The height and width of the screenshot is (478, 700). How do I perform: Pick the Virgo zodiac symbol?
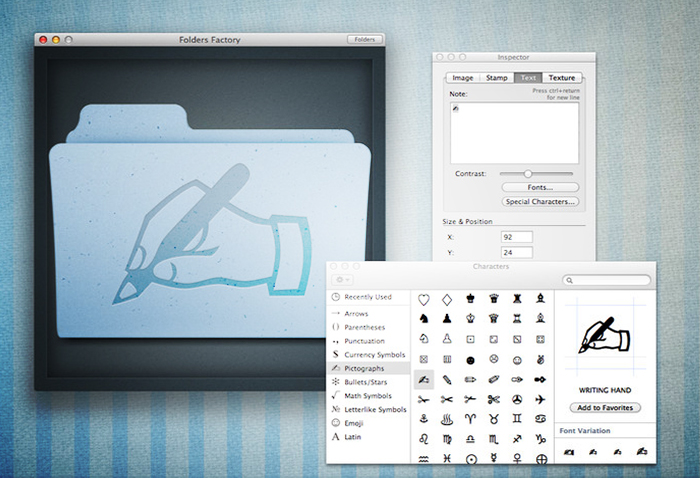coord(447,439)
